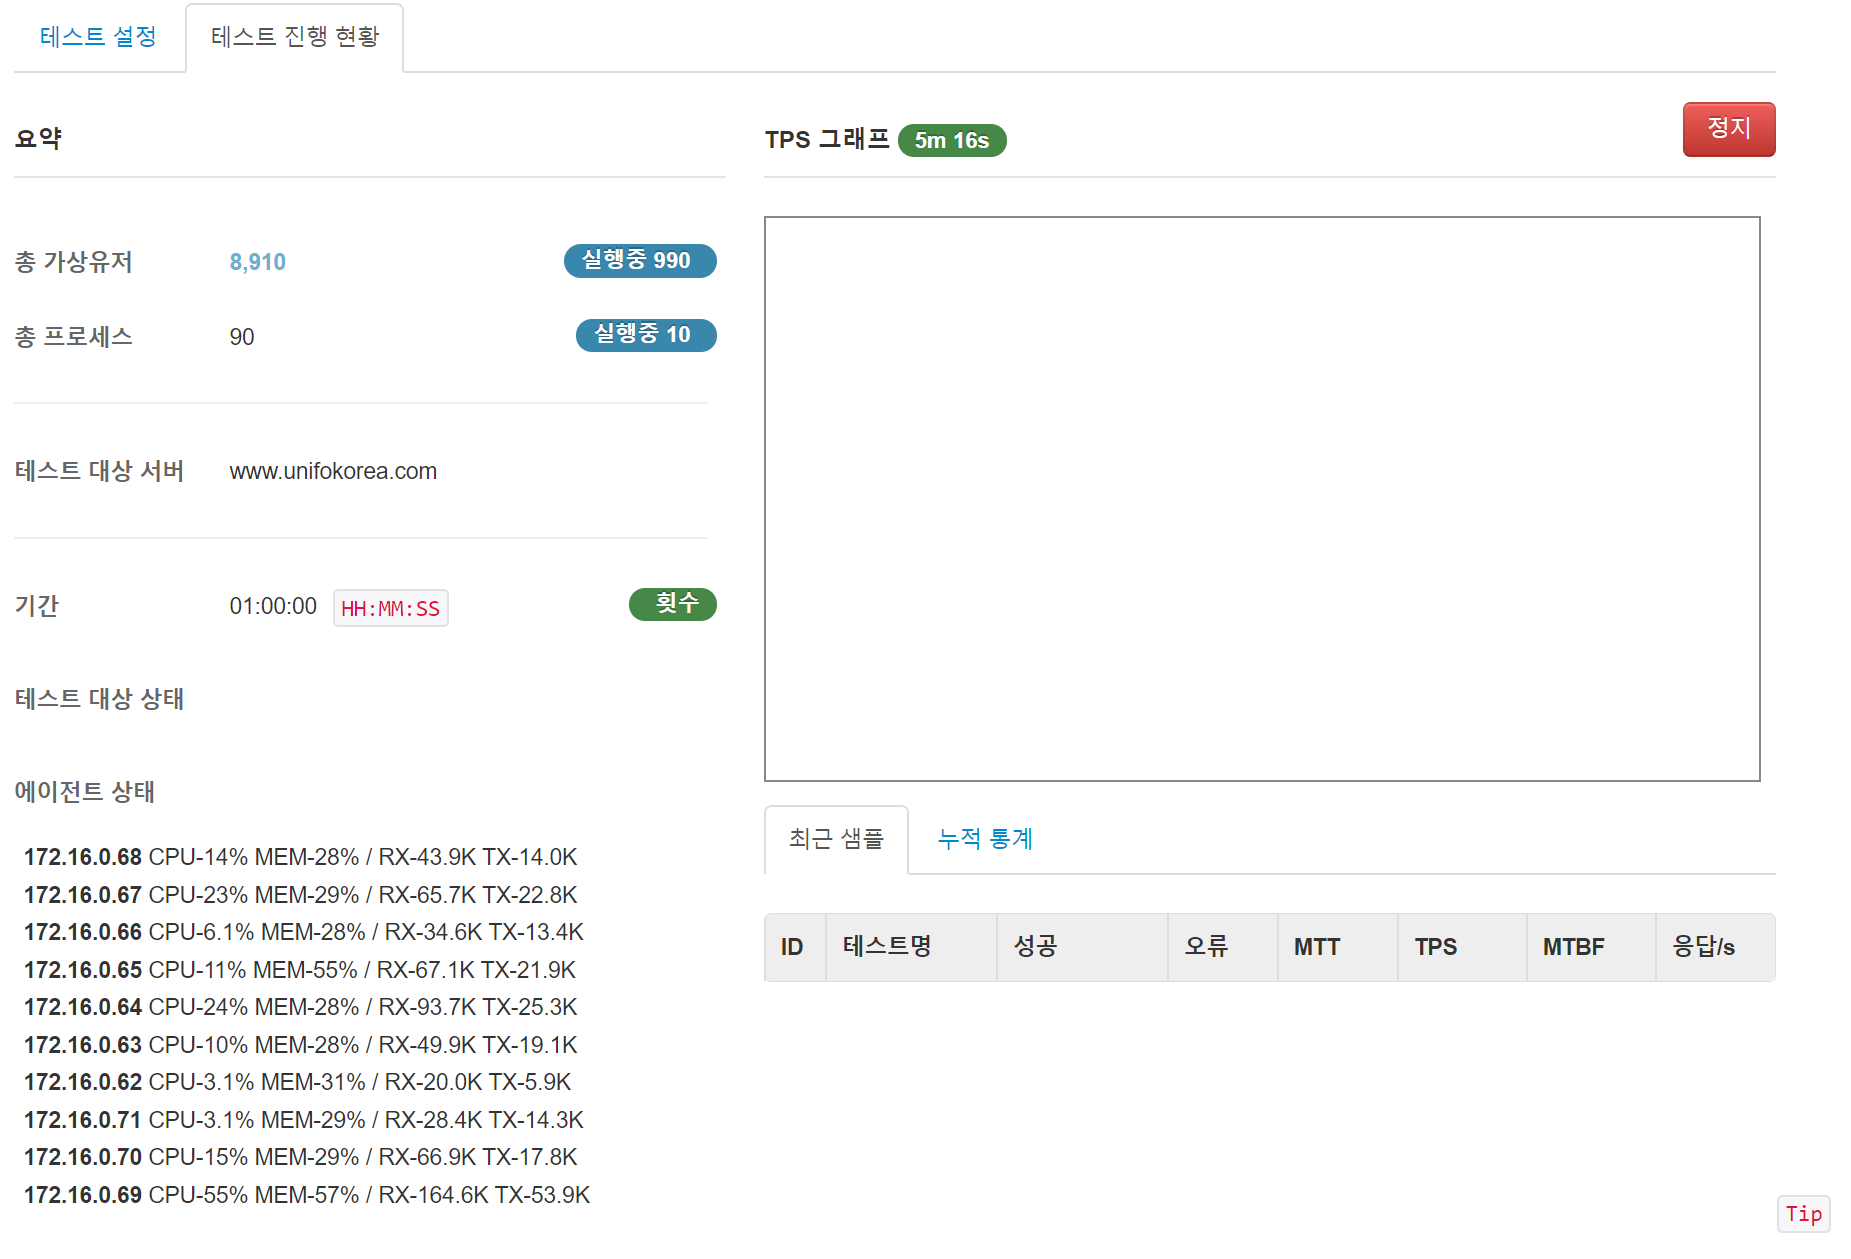The width and height of the screenshot is (1851, 1259).
Task: Select the 최근 샘플 tab
Action: click(x=836, y=839)
